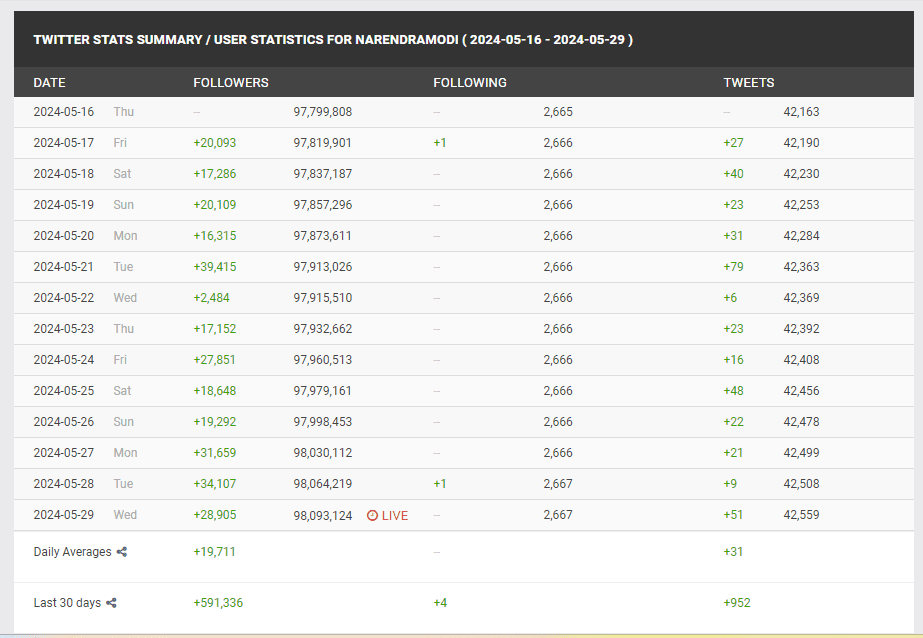
Task: Click share icon beside Daily Averages
Action: click(122, 552)
